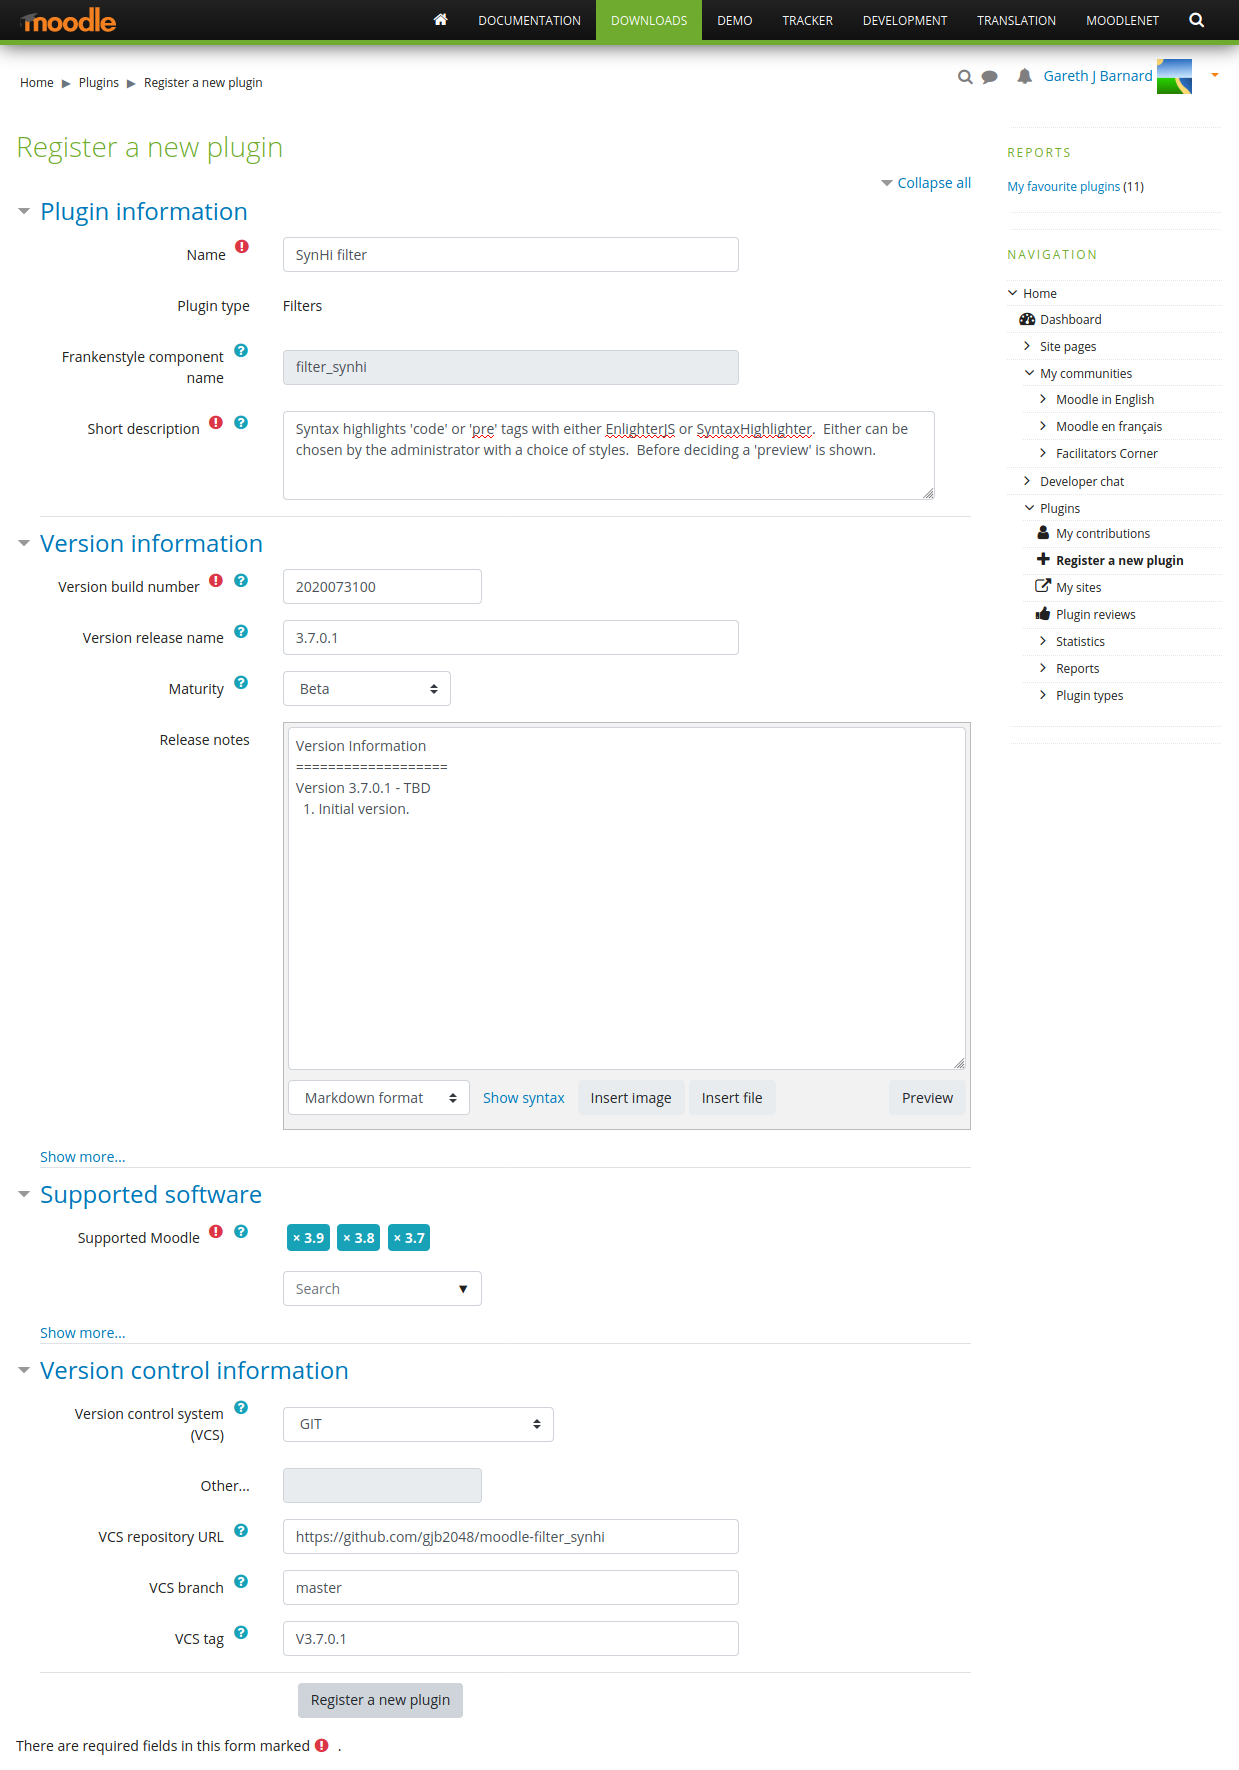The height and width of the screenshot is (1770, 1239).
Task: Remove the 3.9 supported Moodle tag
Action: tap(309, 1238)
